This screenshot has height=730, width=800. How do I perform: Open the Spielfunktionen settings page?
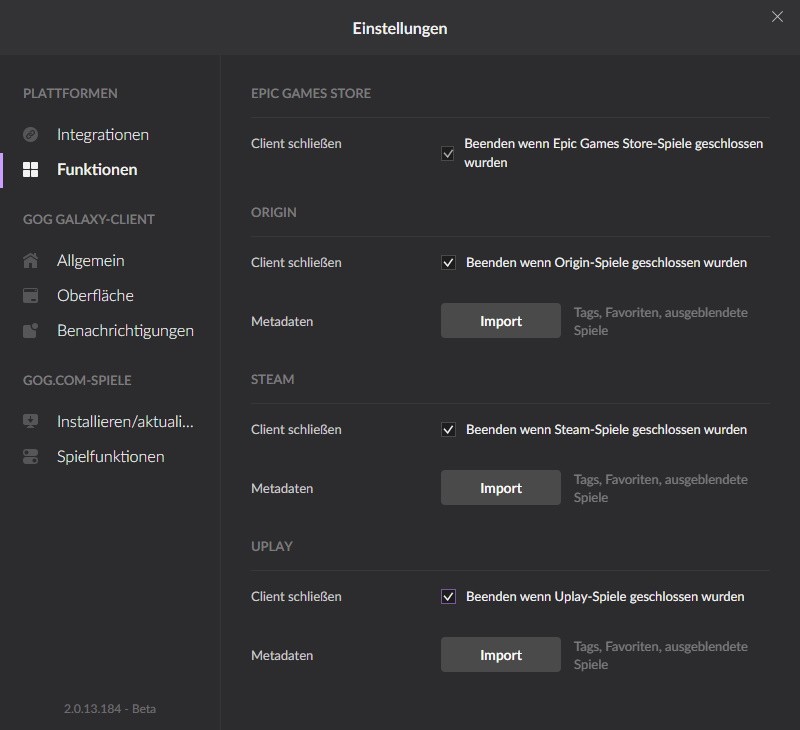point(111,457)
